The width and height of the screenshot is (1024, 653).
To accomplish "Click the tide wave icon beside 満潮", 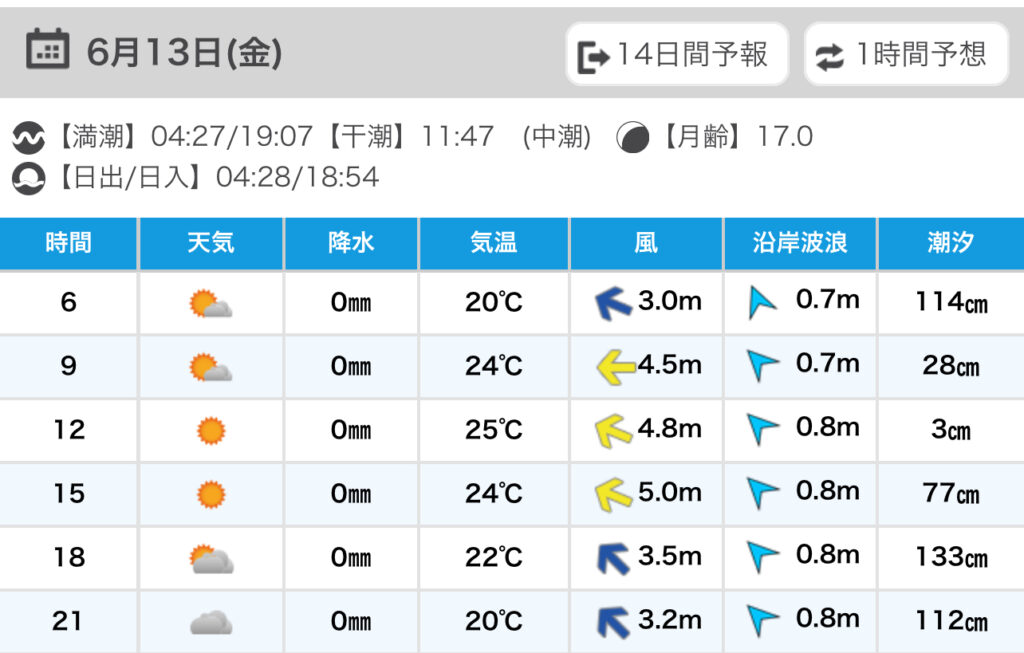I will coord(29,138).
